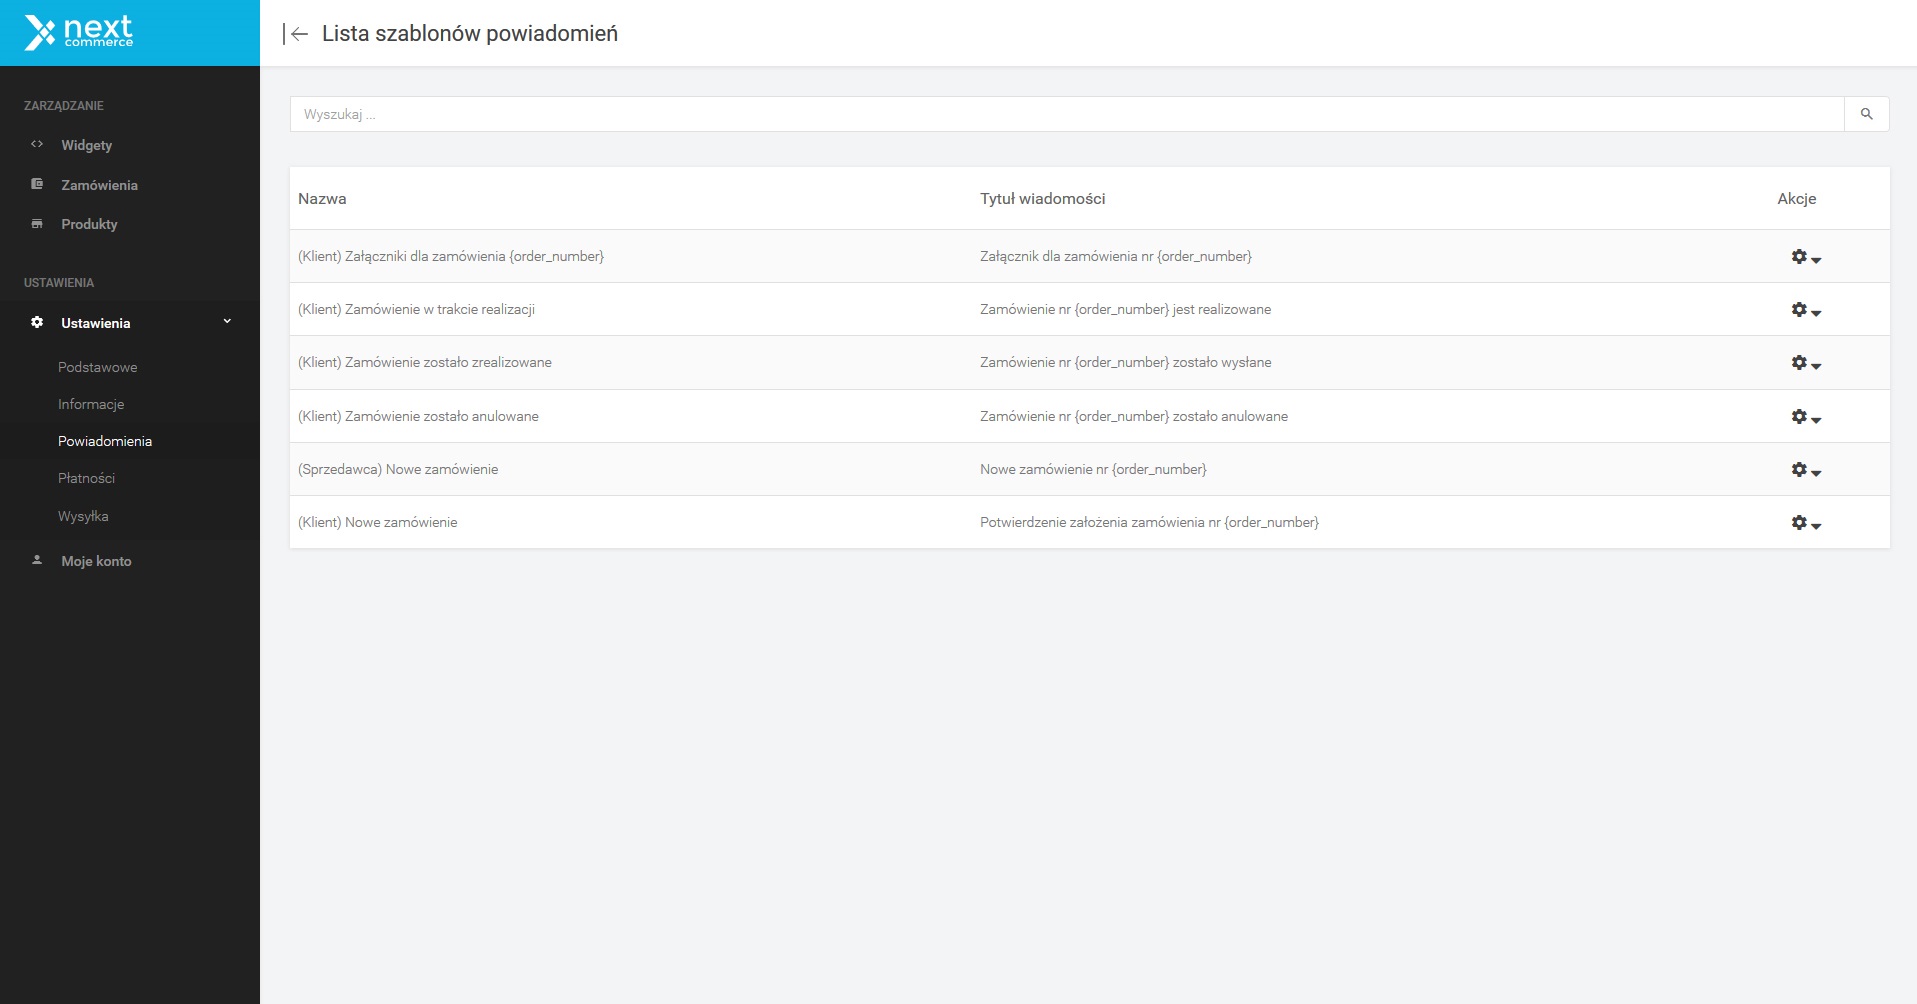Click the Ustawienia gear icon in sidebar

[37, 323]
